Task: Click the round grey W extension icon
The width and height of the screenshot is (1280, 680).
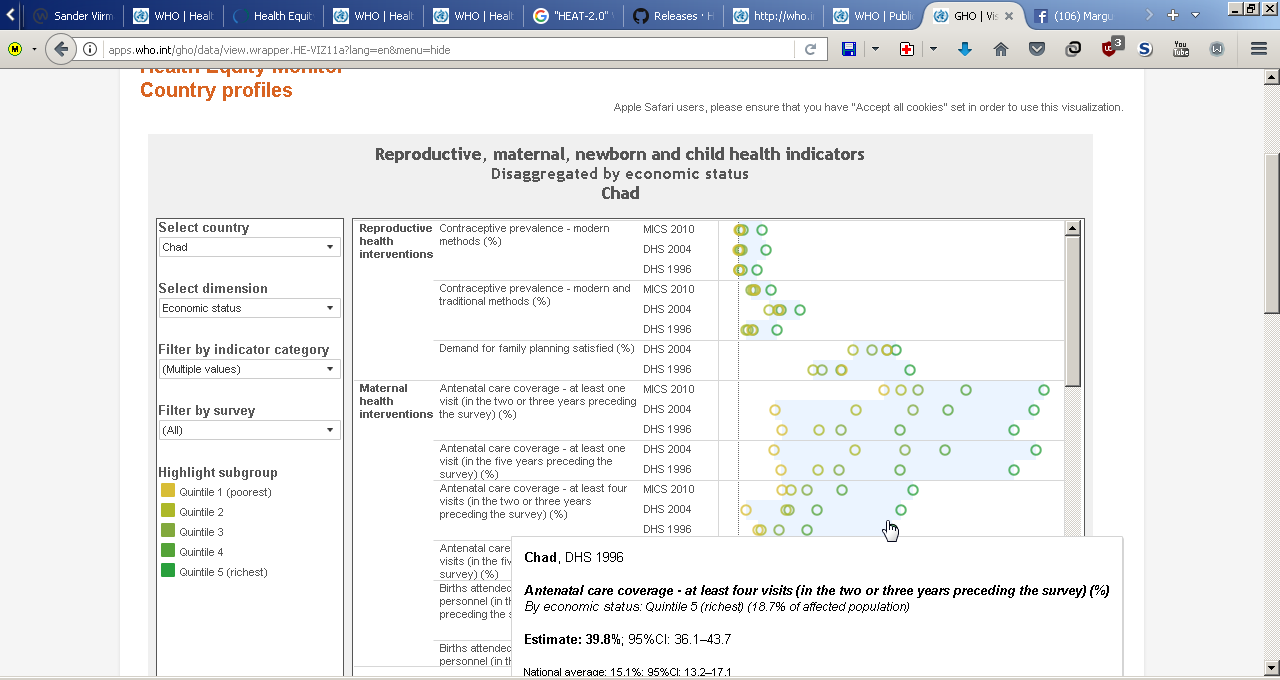Action: coord(1217,49)
